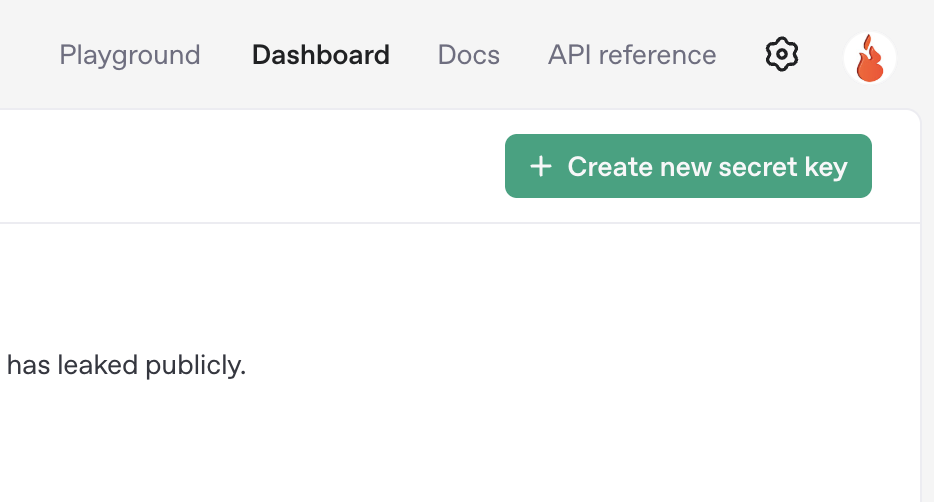Screen dimensions: 934x502
Task: Open the Docs tab
Action: [469, 54]
